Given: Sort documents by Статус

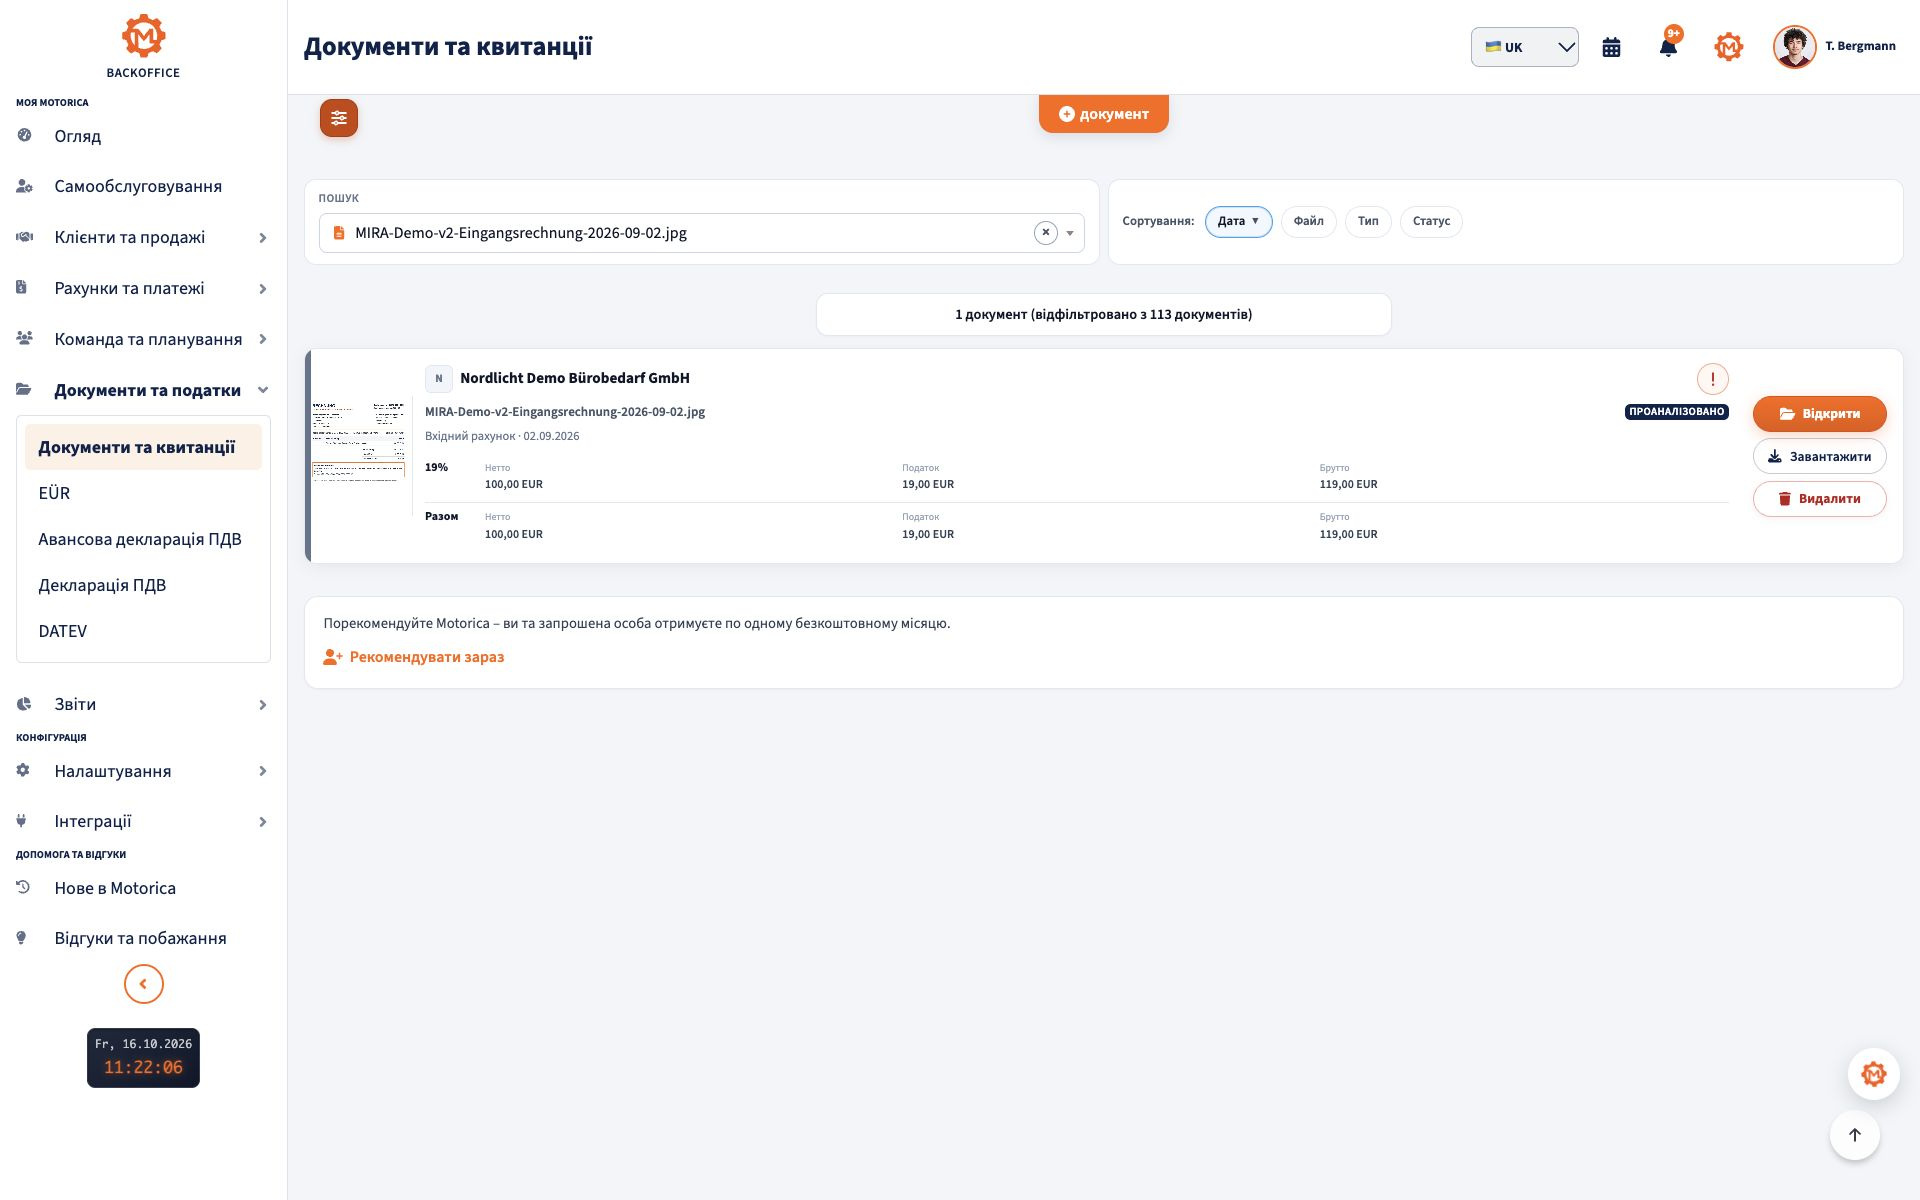Looking at the screenshot, I should (1431, 221).
